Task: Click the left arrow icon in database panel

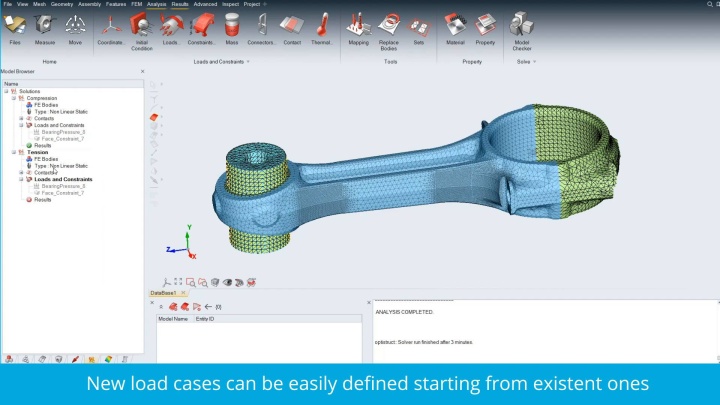Action: pos(208,307)
